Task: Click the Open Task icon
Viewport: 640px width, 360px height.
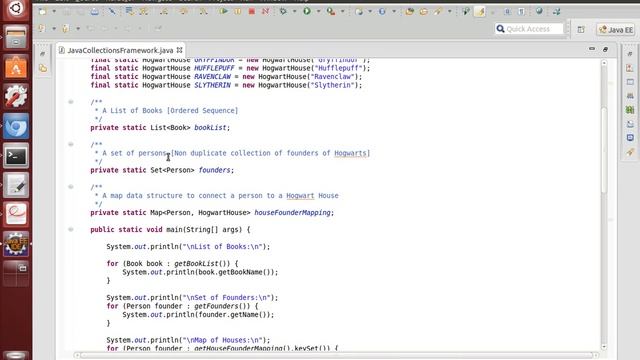Action: [423, 11]
